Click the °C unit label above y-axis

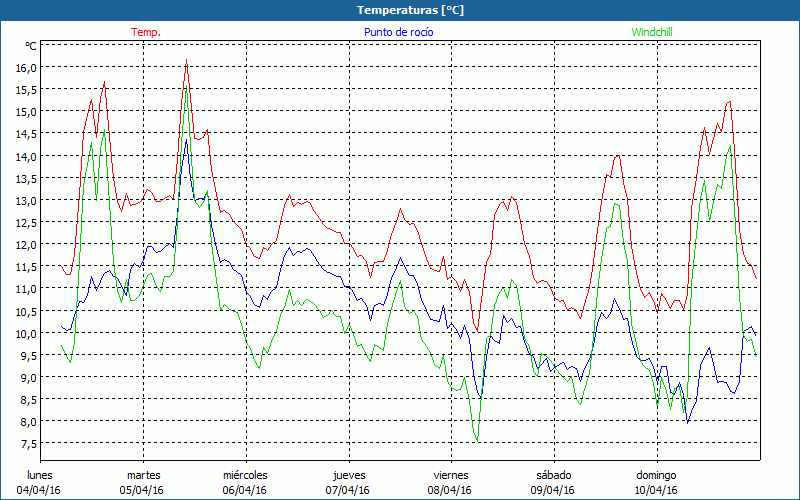pyautogui.click(x=31, y=46)
